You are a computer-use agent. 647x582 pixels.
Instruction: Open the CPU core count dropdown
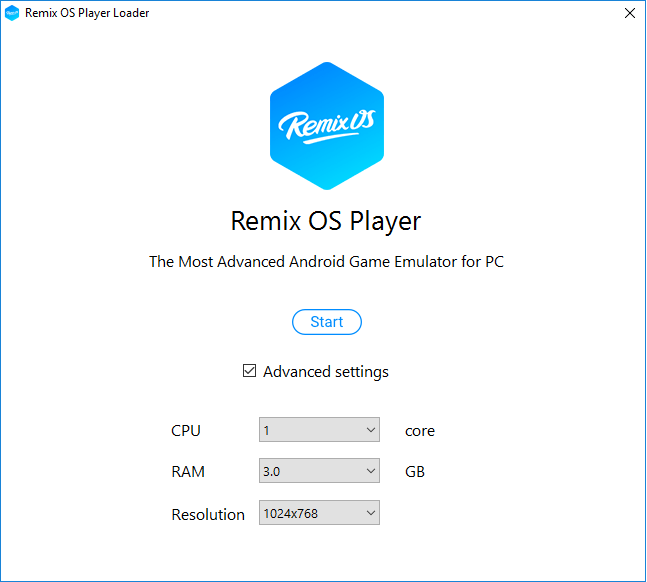319,430
